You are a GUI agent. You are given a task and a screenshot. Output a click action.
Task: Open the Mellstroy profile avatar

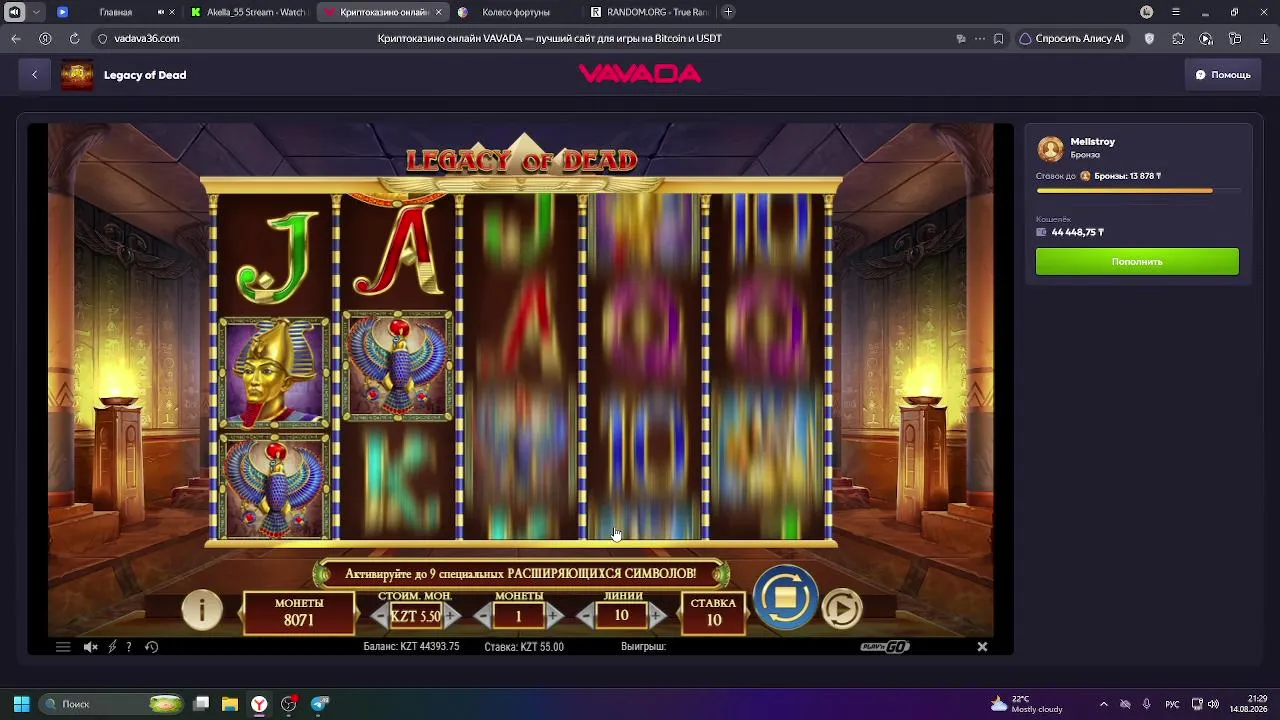point(1050,149)
